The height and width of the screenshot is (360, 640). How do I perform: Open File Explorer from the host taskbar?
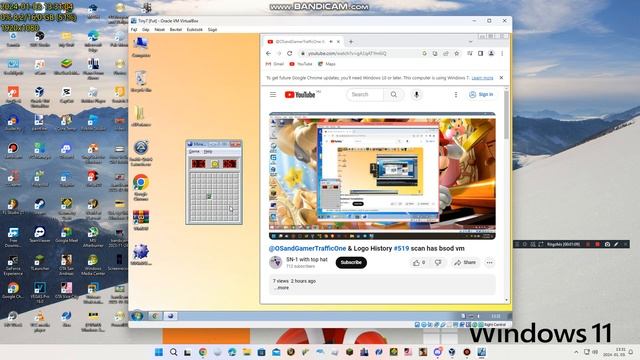click(x=247, y=352)
